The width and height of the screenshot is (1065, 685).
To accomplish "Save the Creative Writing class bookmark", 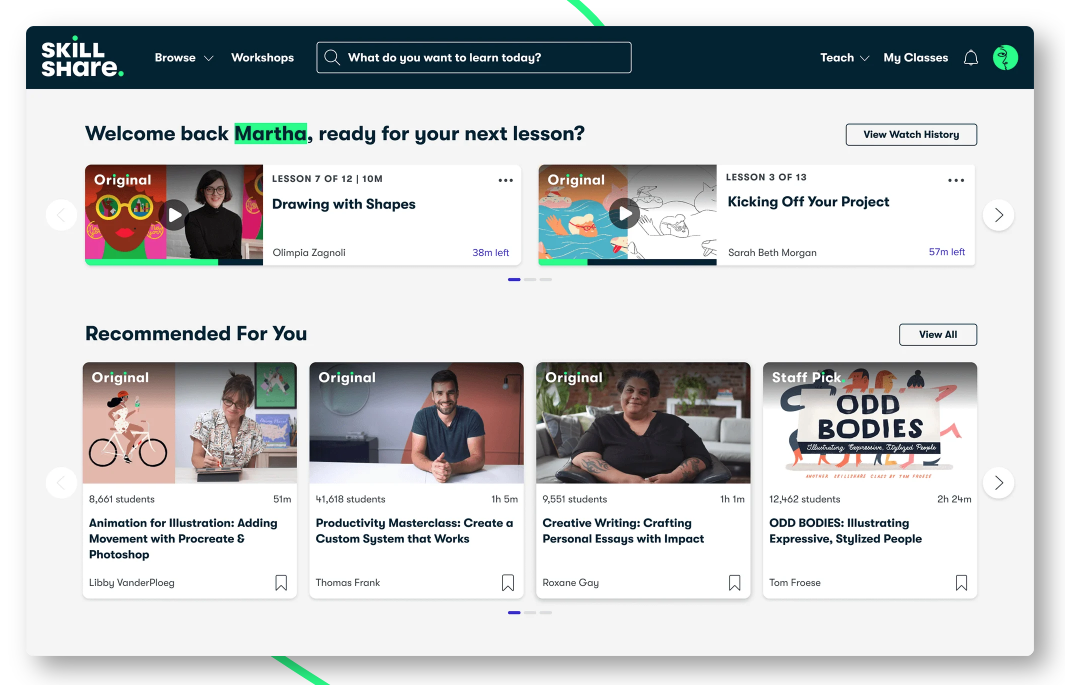I will [735, 583].
